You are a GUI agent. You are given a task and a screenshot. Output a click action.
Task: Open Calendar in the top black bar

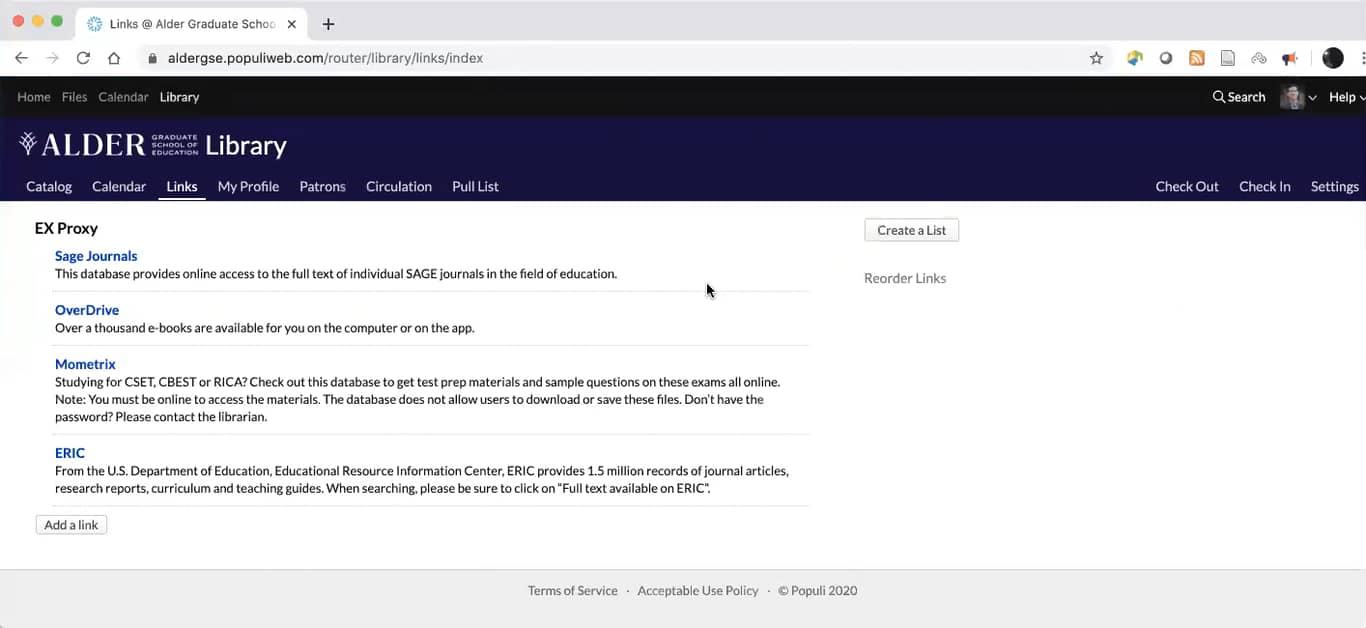coord(123,97)
